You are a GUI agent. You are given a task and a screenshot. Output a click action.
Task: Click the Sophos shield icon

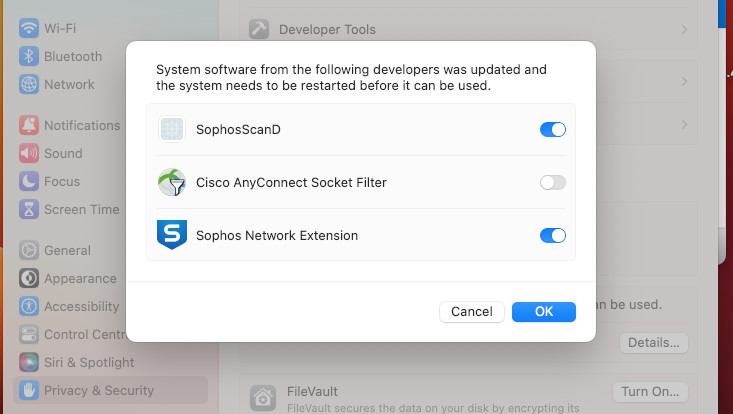click(x=172, y=235)
